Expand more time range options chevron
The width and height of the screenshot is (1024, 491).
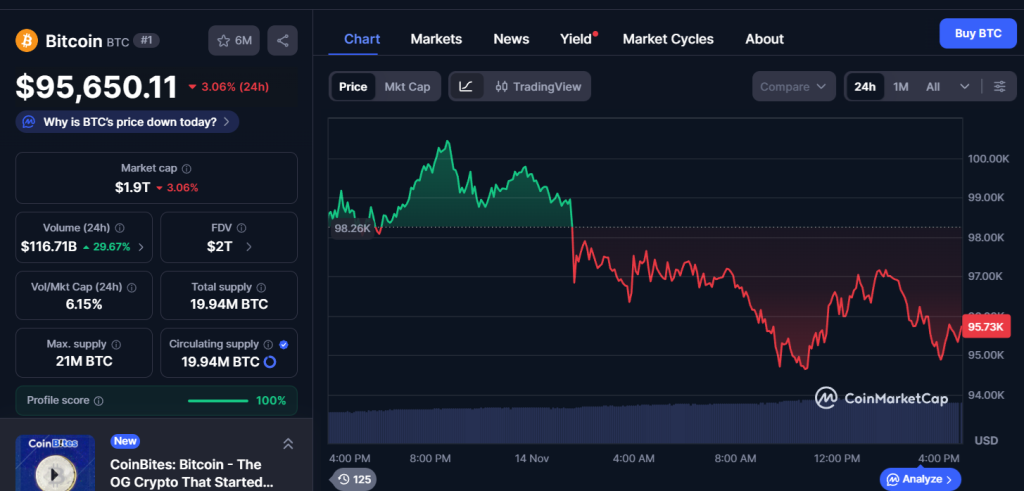coord(964,87)
